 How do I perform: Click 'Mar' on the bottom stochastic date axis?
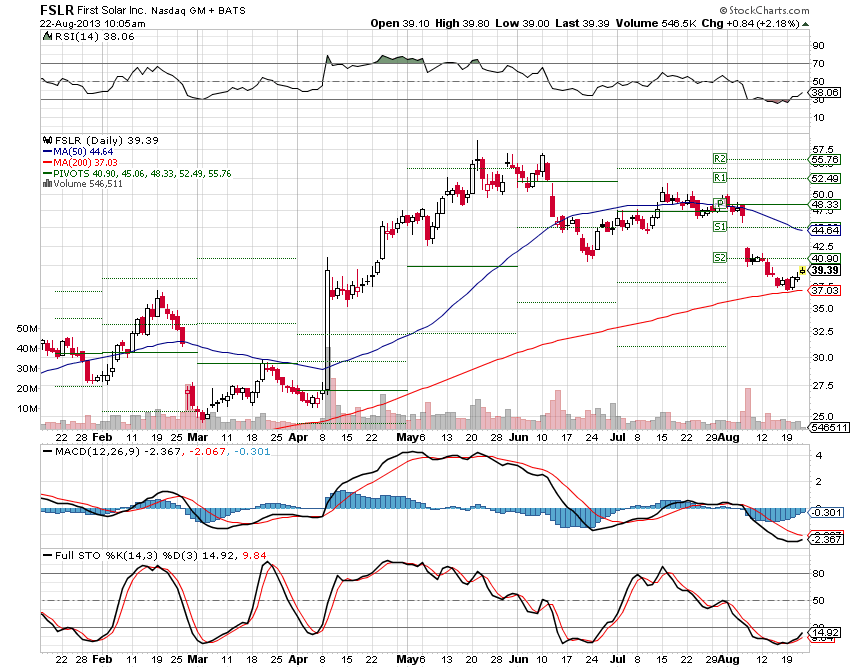click(197, 659)
